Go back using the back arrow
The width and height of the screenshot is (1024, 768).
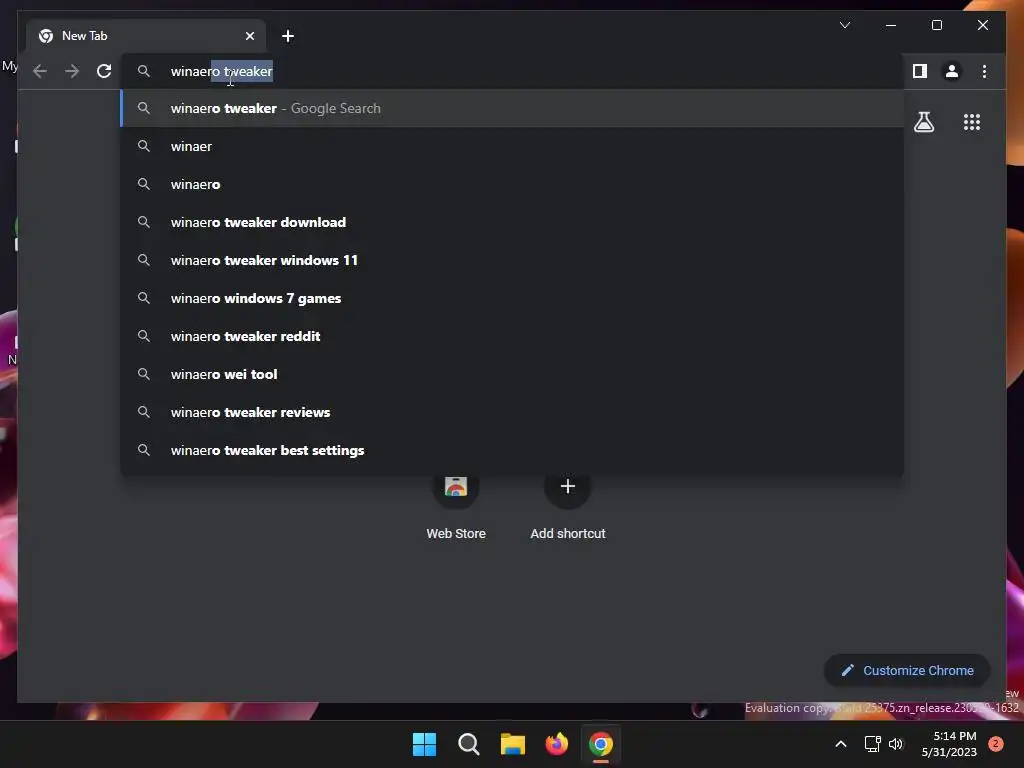[40, 71]
